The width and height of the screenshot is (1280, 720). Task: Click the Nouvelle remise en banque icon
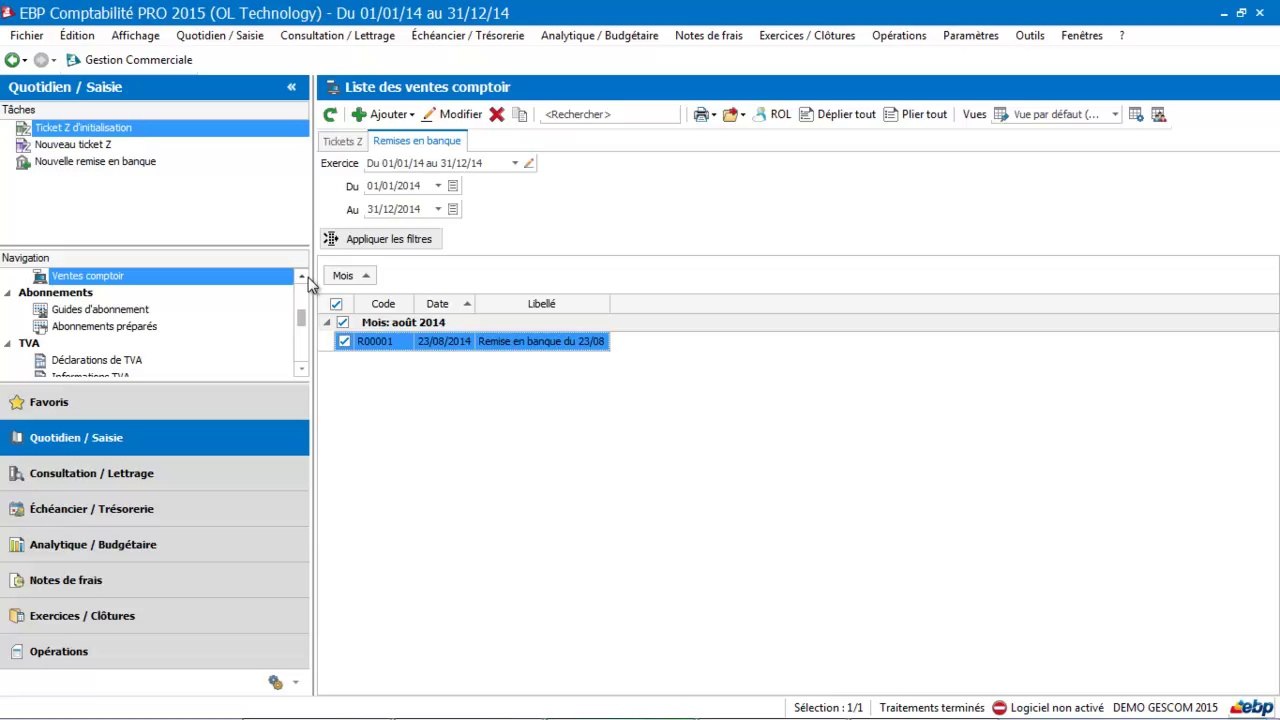coord(23,162)
